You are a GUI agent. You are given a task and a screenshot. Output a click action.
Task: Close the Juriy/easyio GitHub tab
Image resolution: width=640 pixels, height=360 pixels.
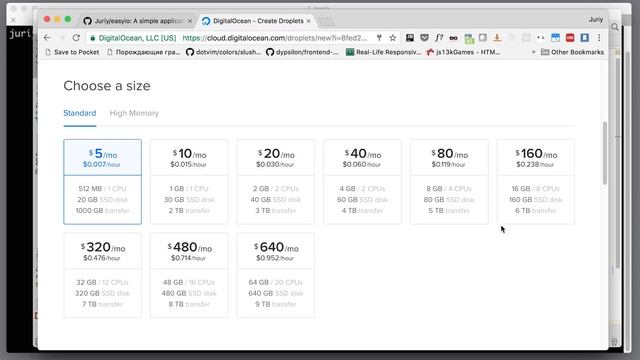tap(190, 21)
